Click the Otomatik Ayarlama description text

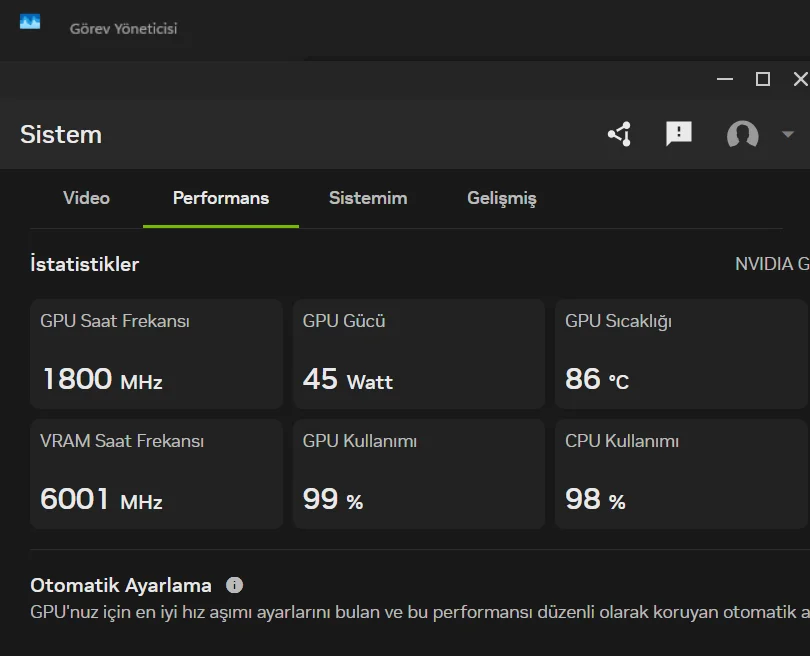click(420, 612)
